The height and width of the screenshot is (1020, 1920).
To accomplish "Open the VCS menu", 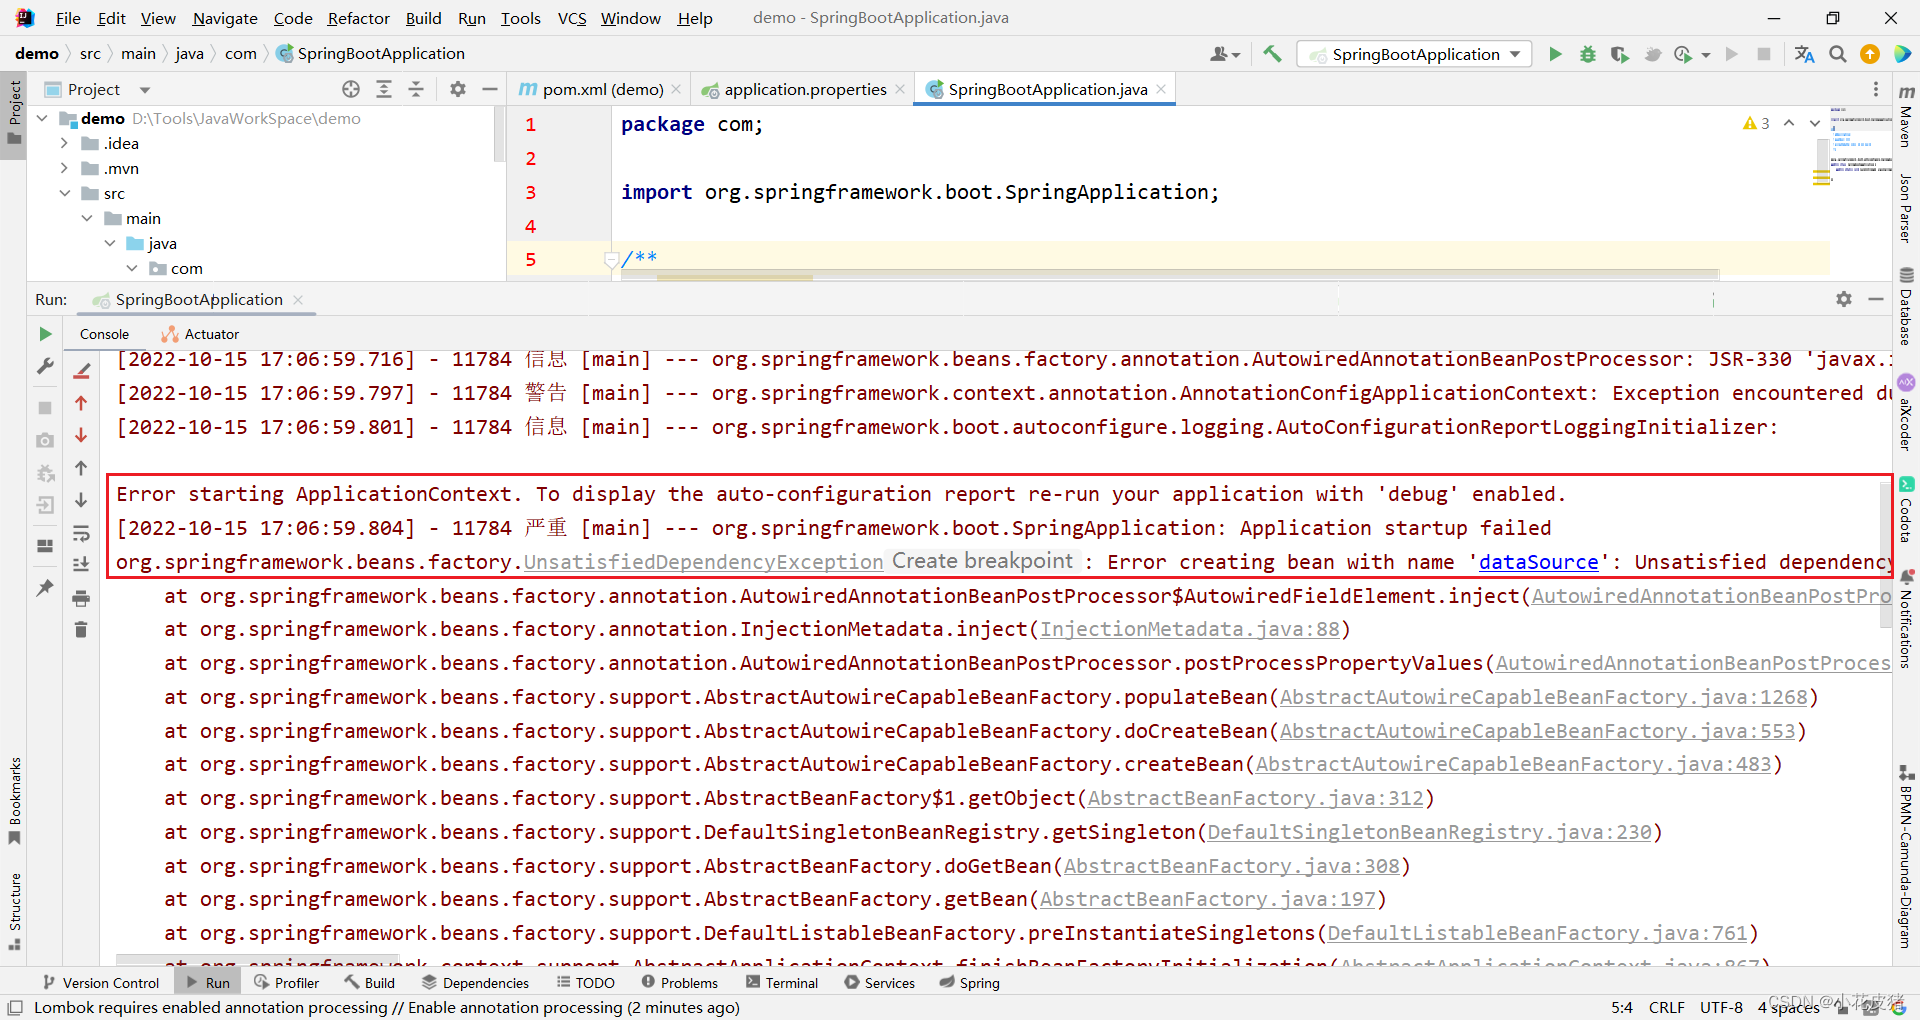I will pos(571,18).
